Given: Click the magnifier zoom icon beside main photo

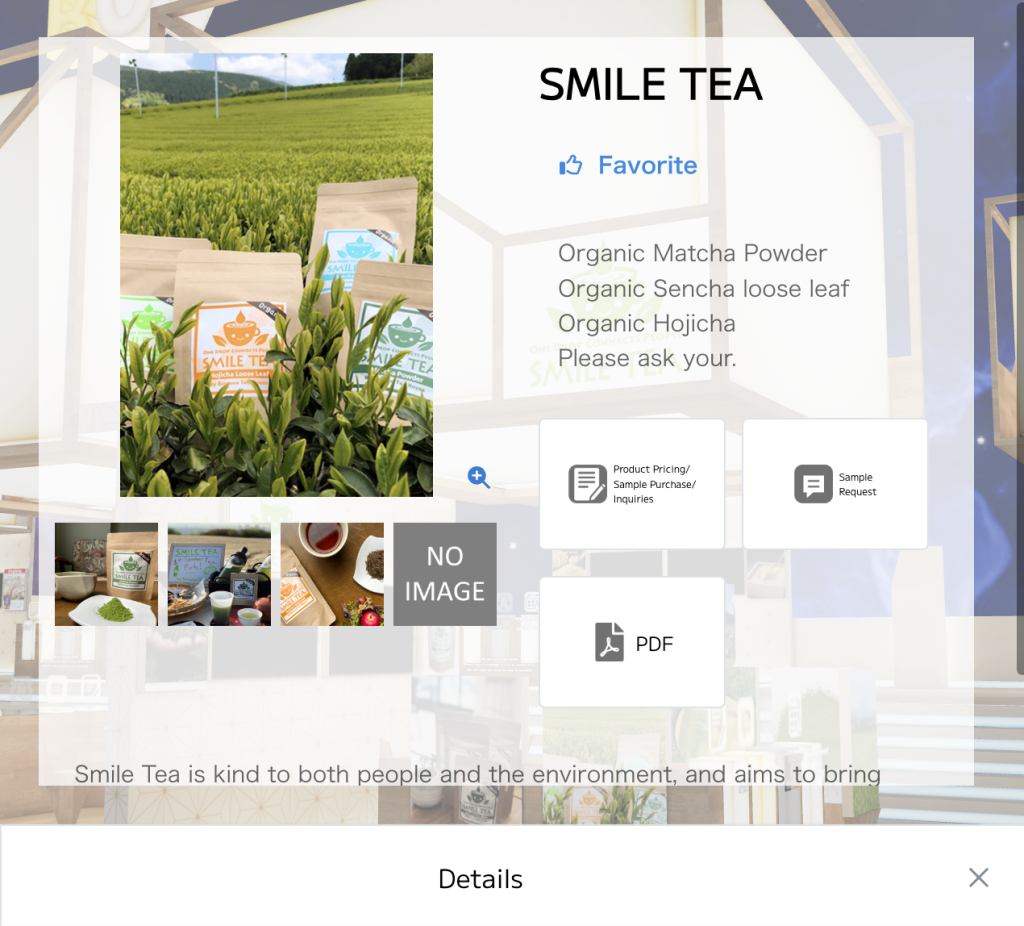Looking at the screenshot, I should coord(479,477).
